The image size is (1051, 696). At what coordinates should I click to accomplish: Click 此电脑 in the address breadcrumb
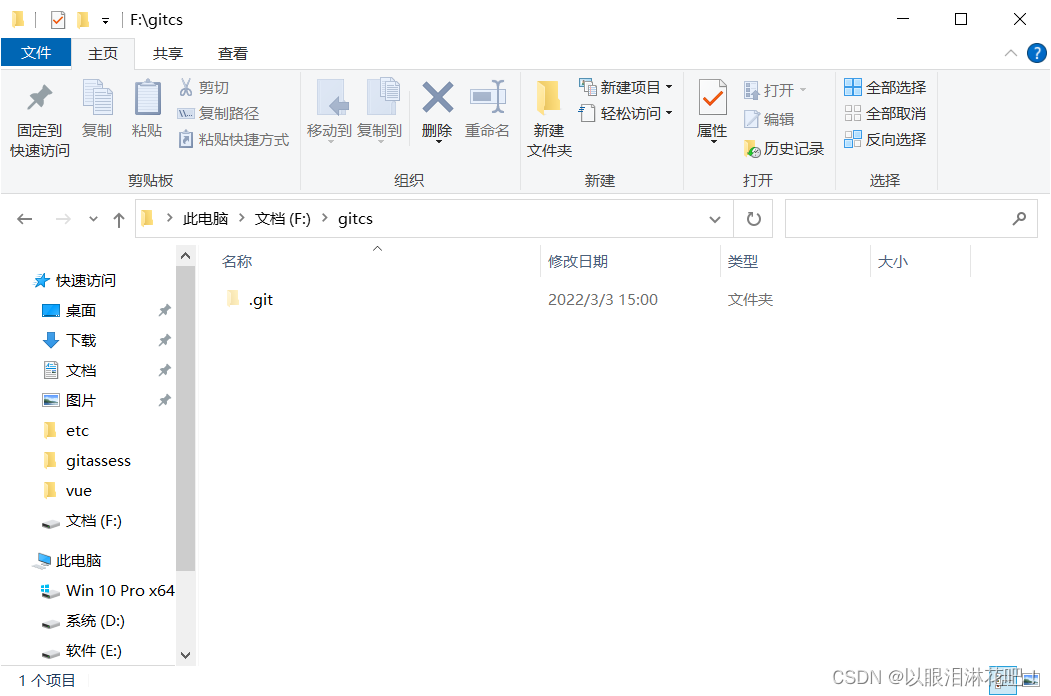pyautogui.click(x=205, y=219)
